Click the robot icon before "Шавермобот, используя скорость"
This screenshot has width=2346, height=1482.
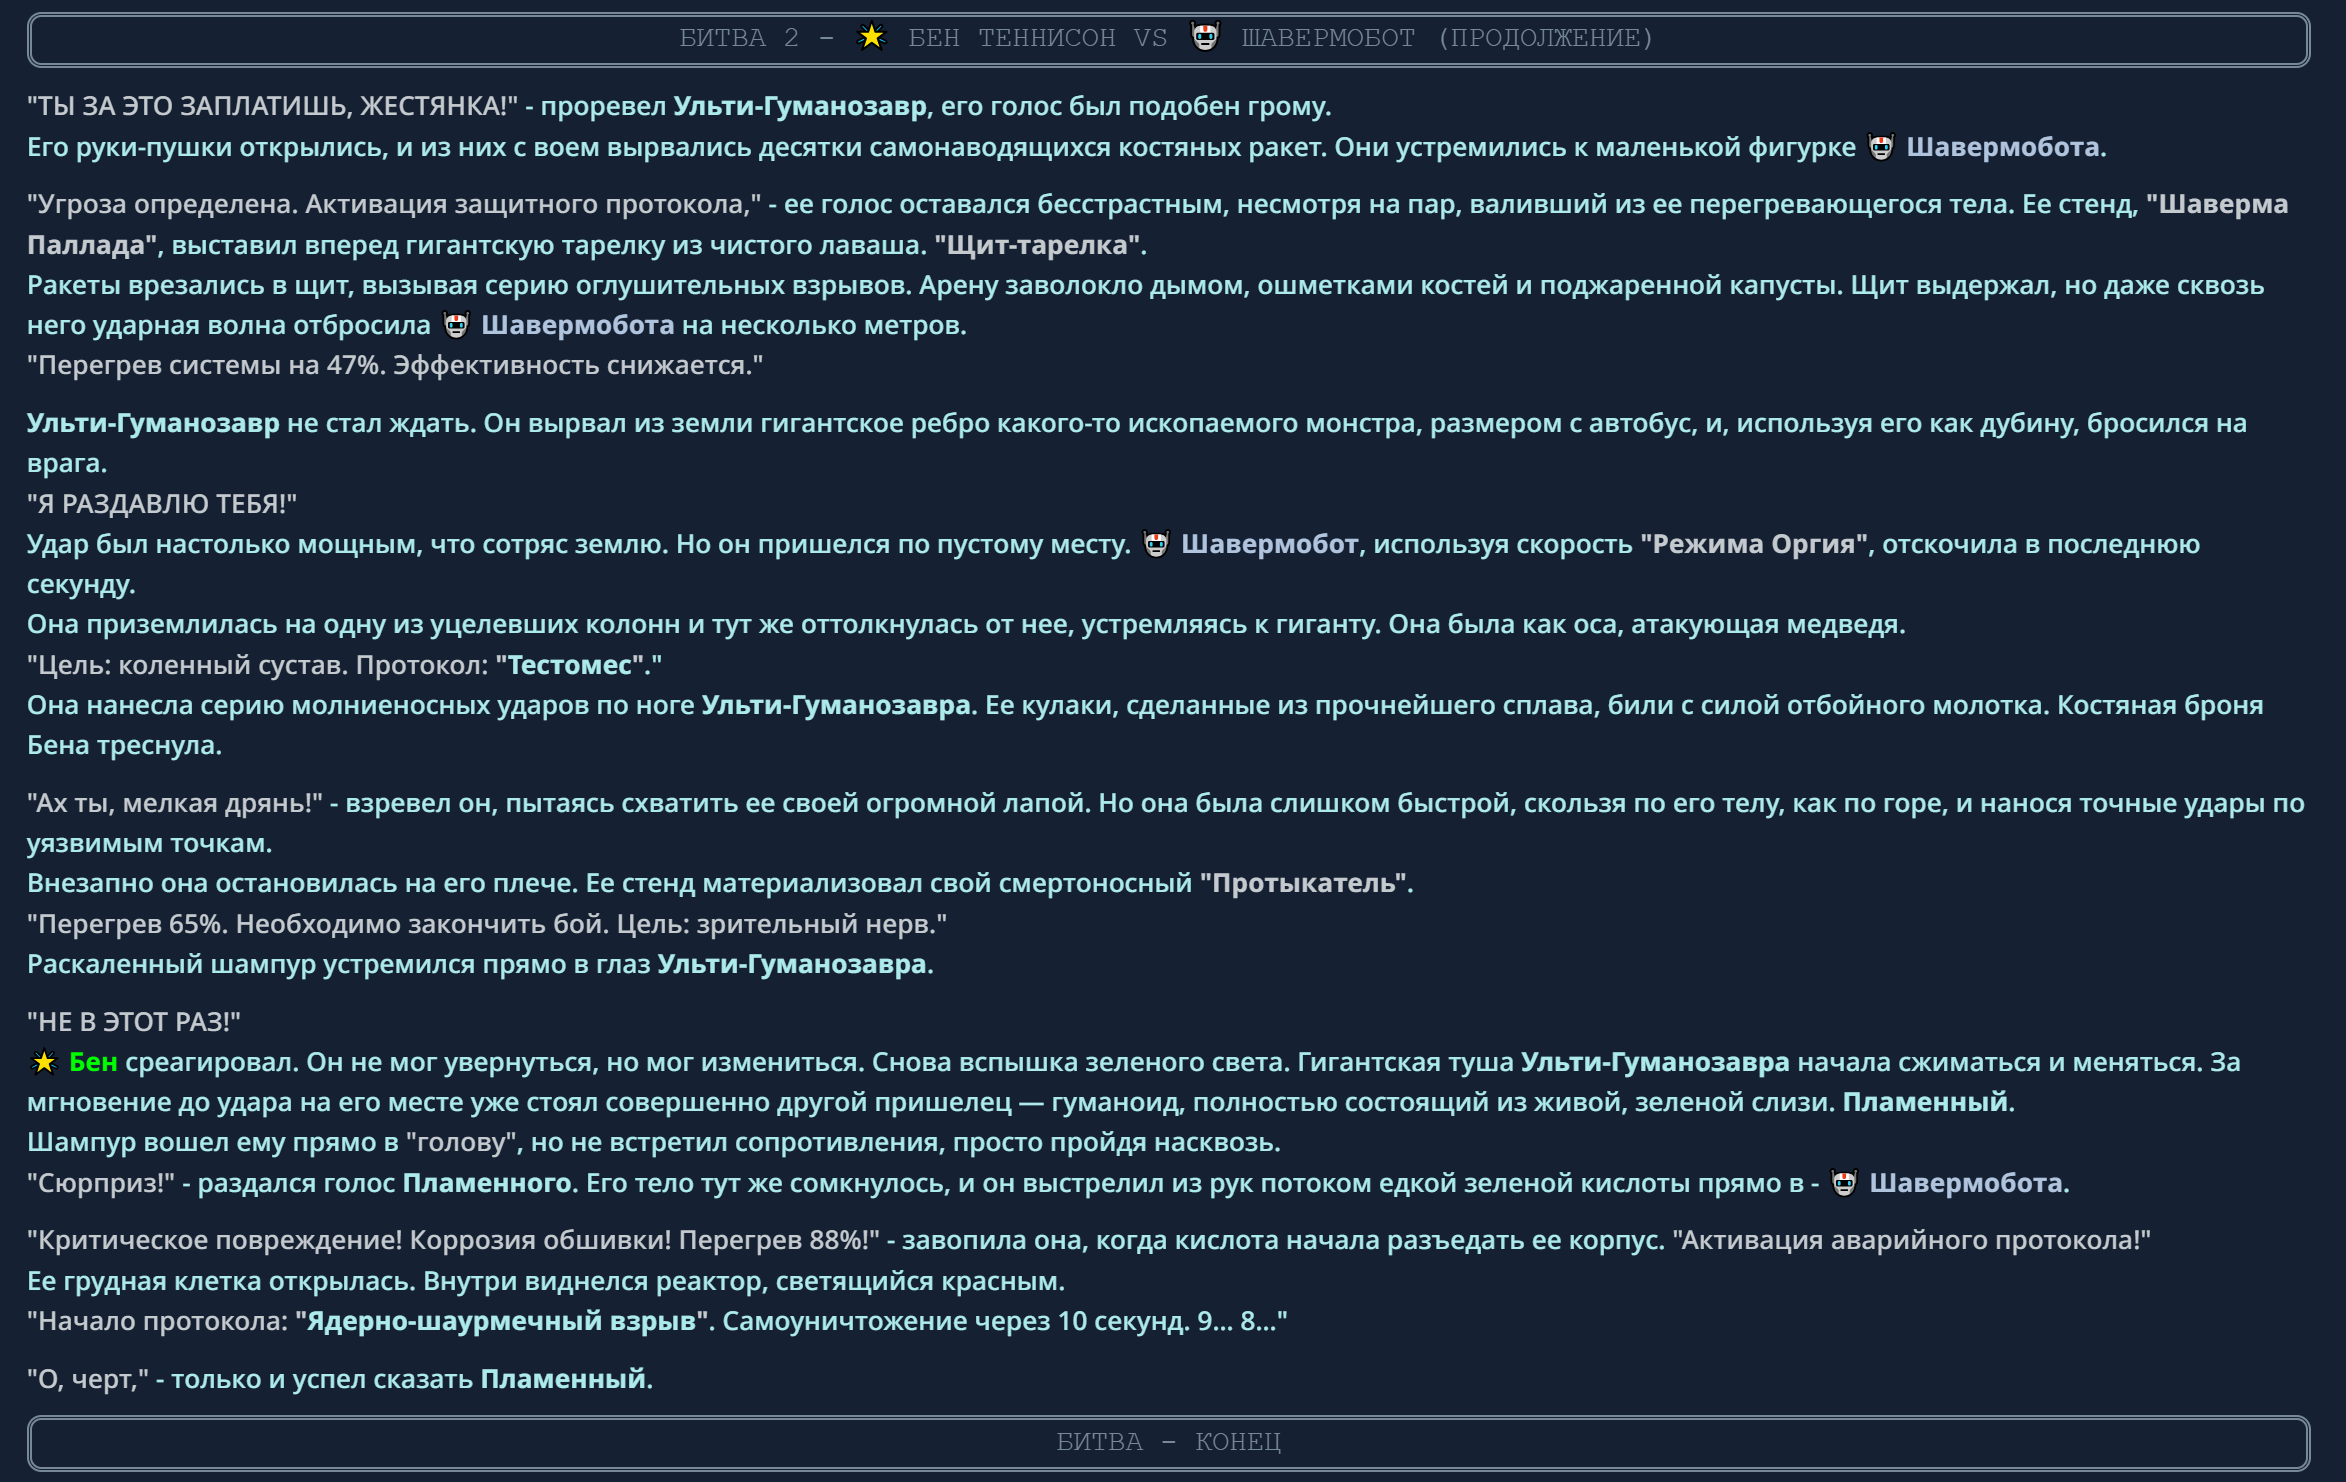[x=1156, y=544]
